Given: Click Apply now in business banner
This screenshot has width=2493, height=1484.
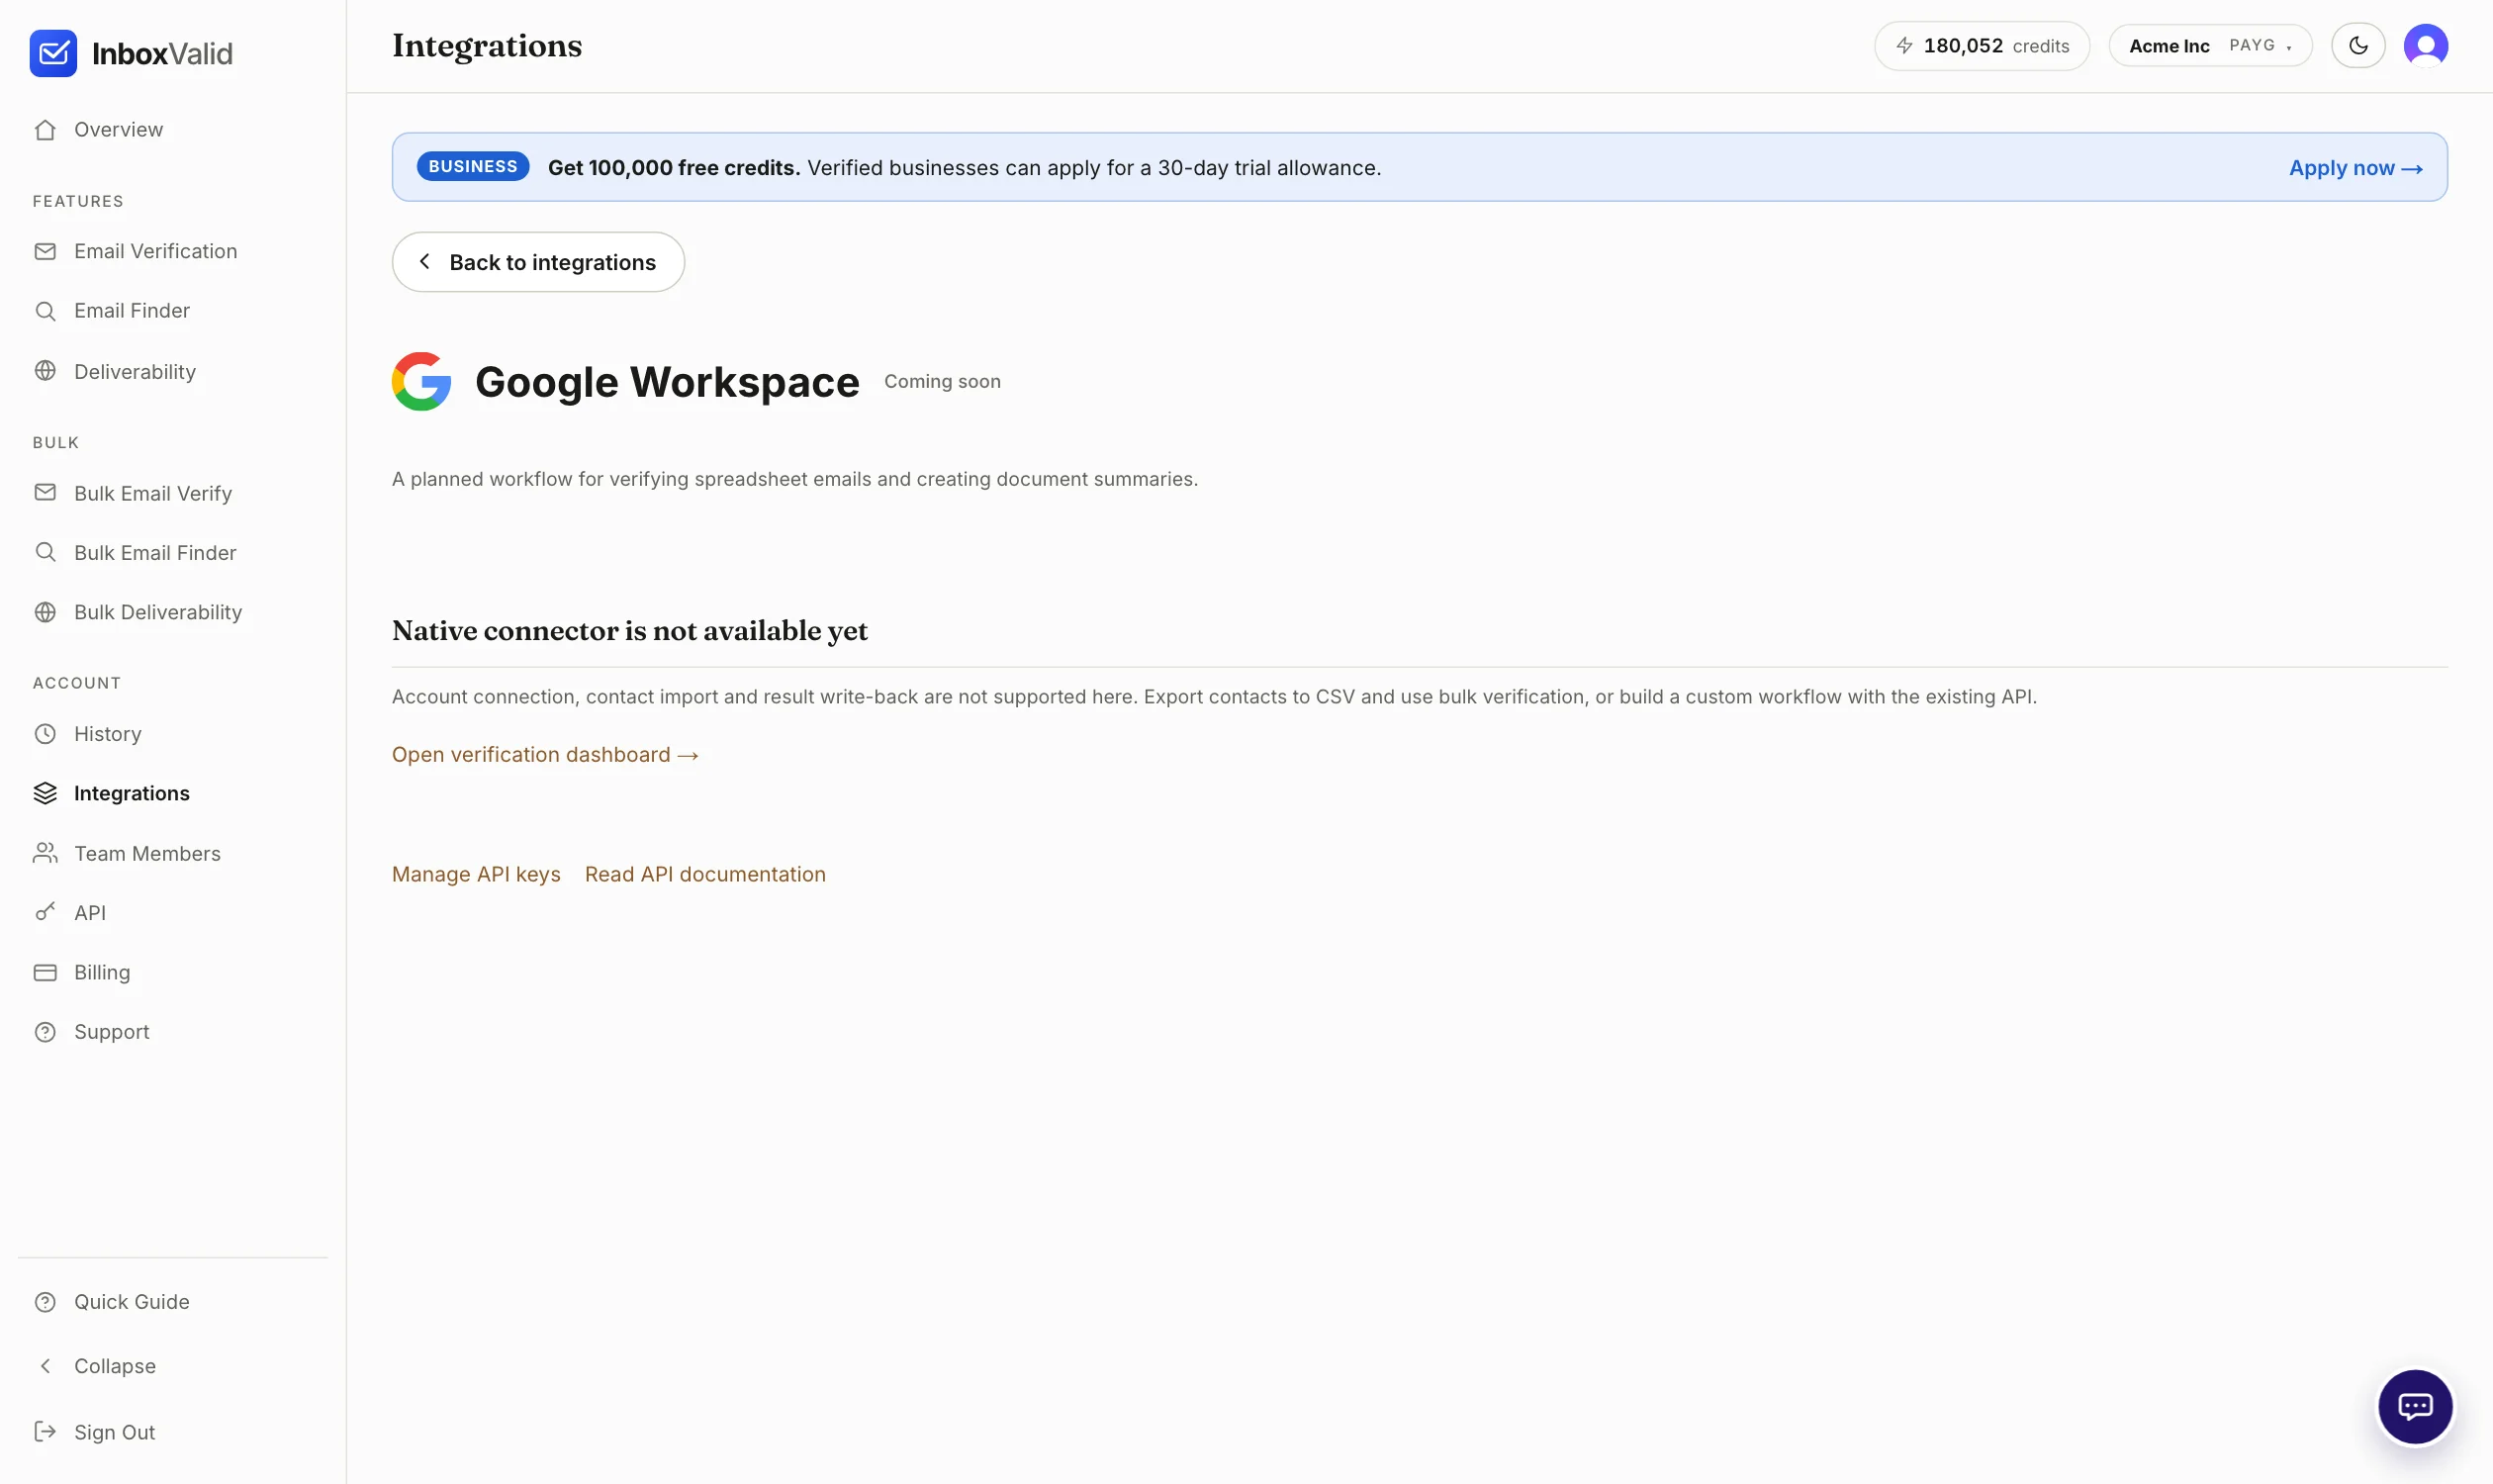Looking at the screenshot, I should (x=2355, y=168).
